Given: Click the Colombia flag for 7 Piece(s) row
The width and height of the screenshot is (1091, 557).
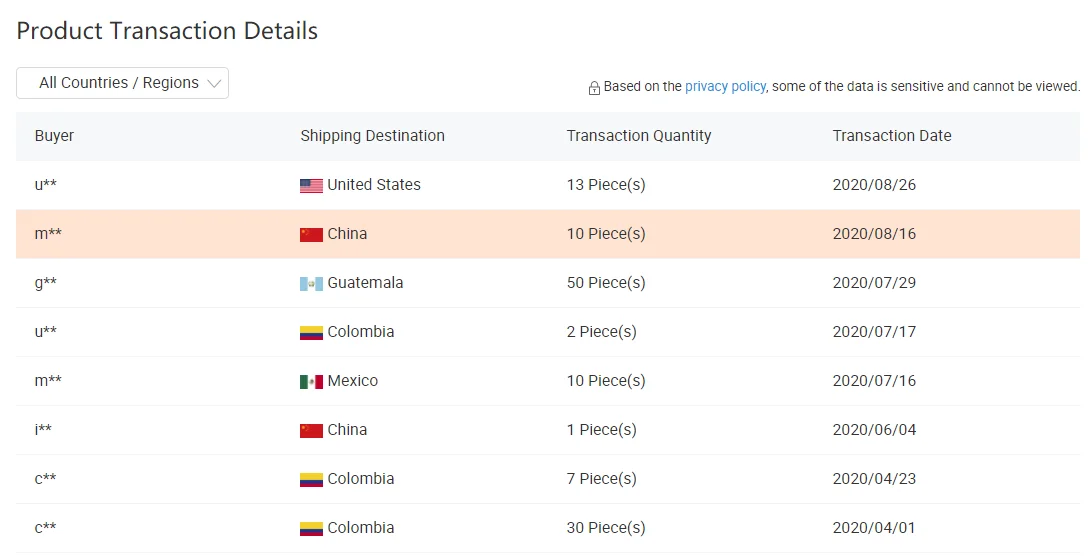Looking at the screenshot, I should 311,479.
